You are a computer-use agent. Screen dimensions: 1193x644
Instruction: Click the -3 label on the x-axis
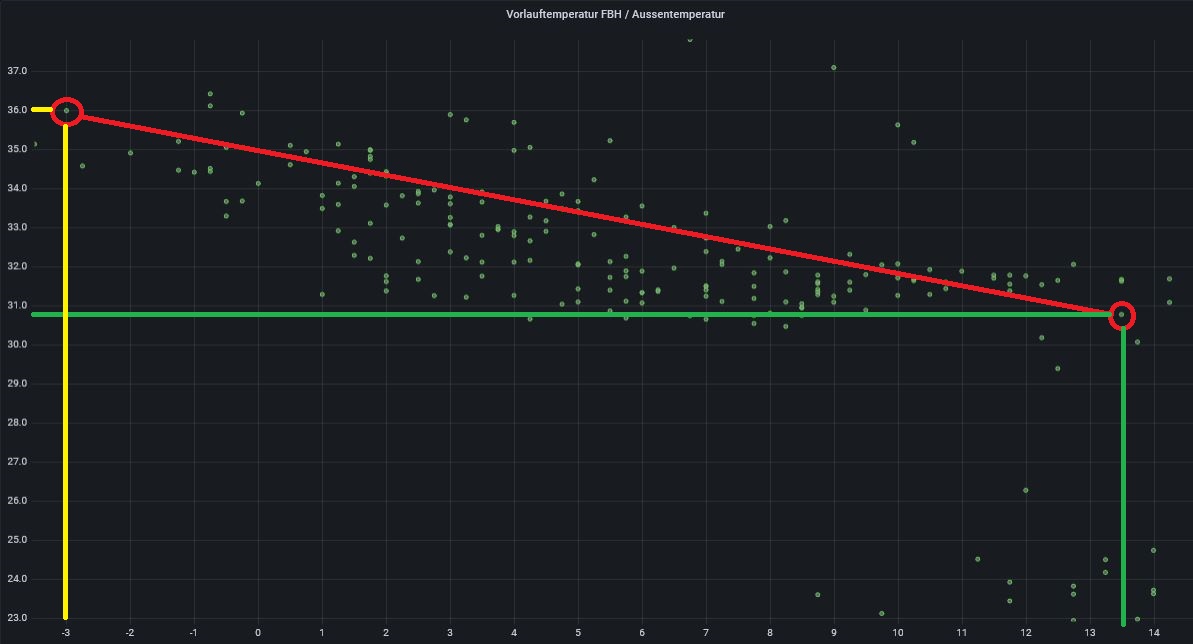coord(65,633)
